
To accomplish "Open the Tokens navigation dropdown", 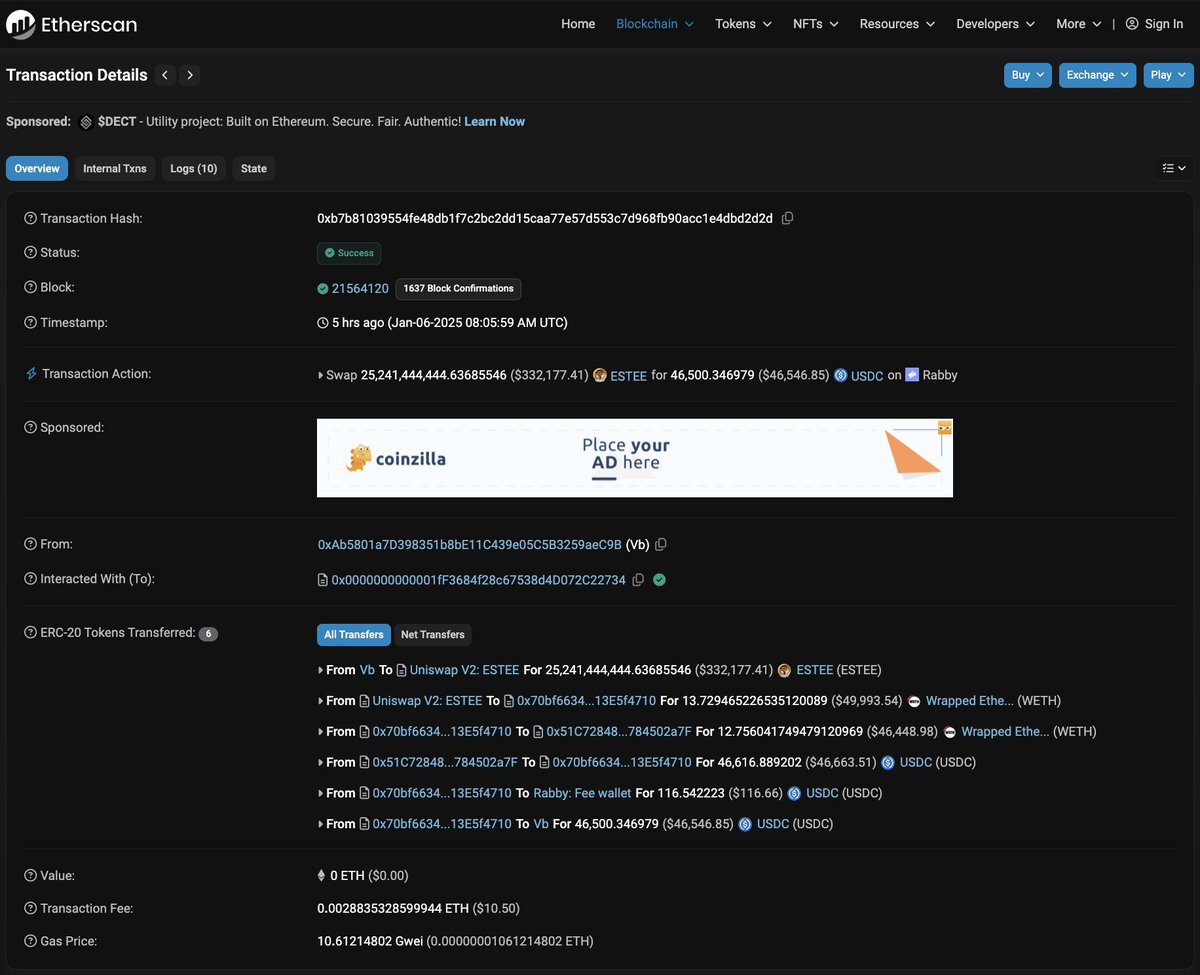I will pyautogui.click(x=742, y=24).
